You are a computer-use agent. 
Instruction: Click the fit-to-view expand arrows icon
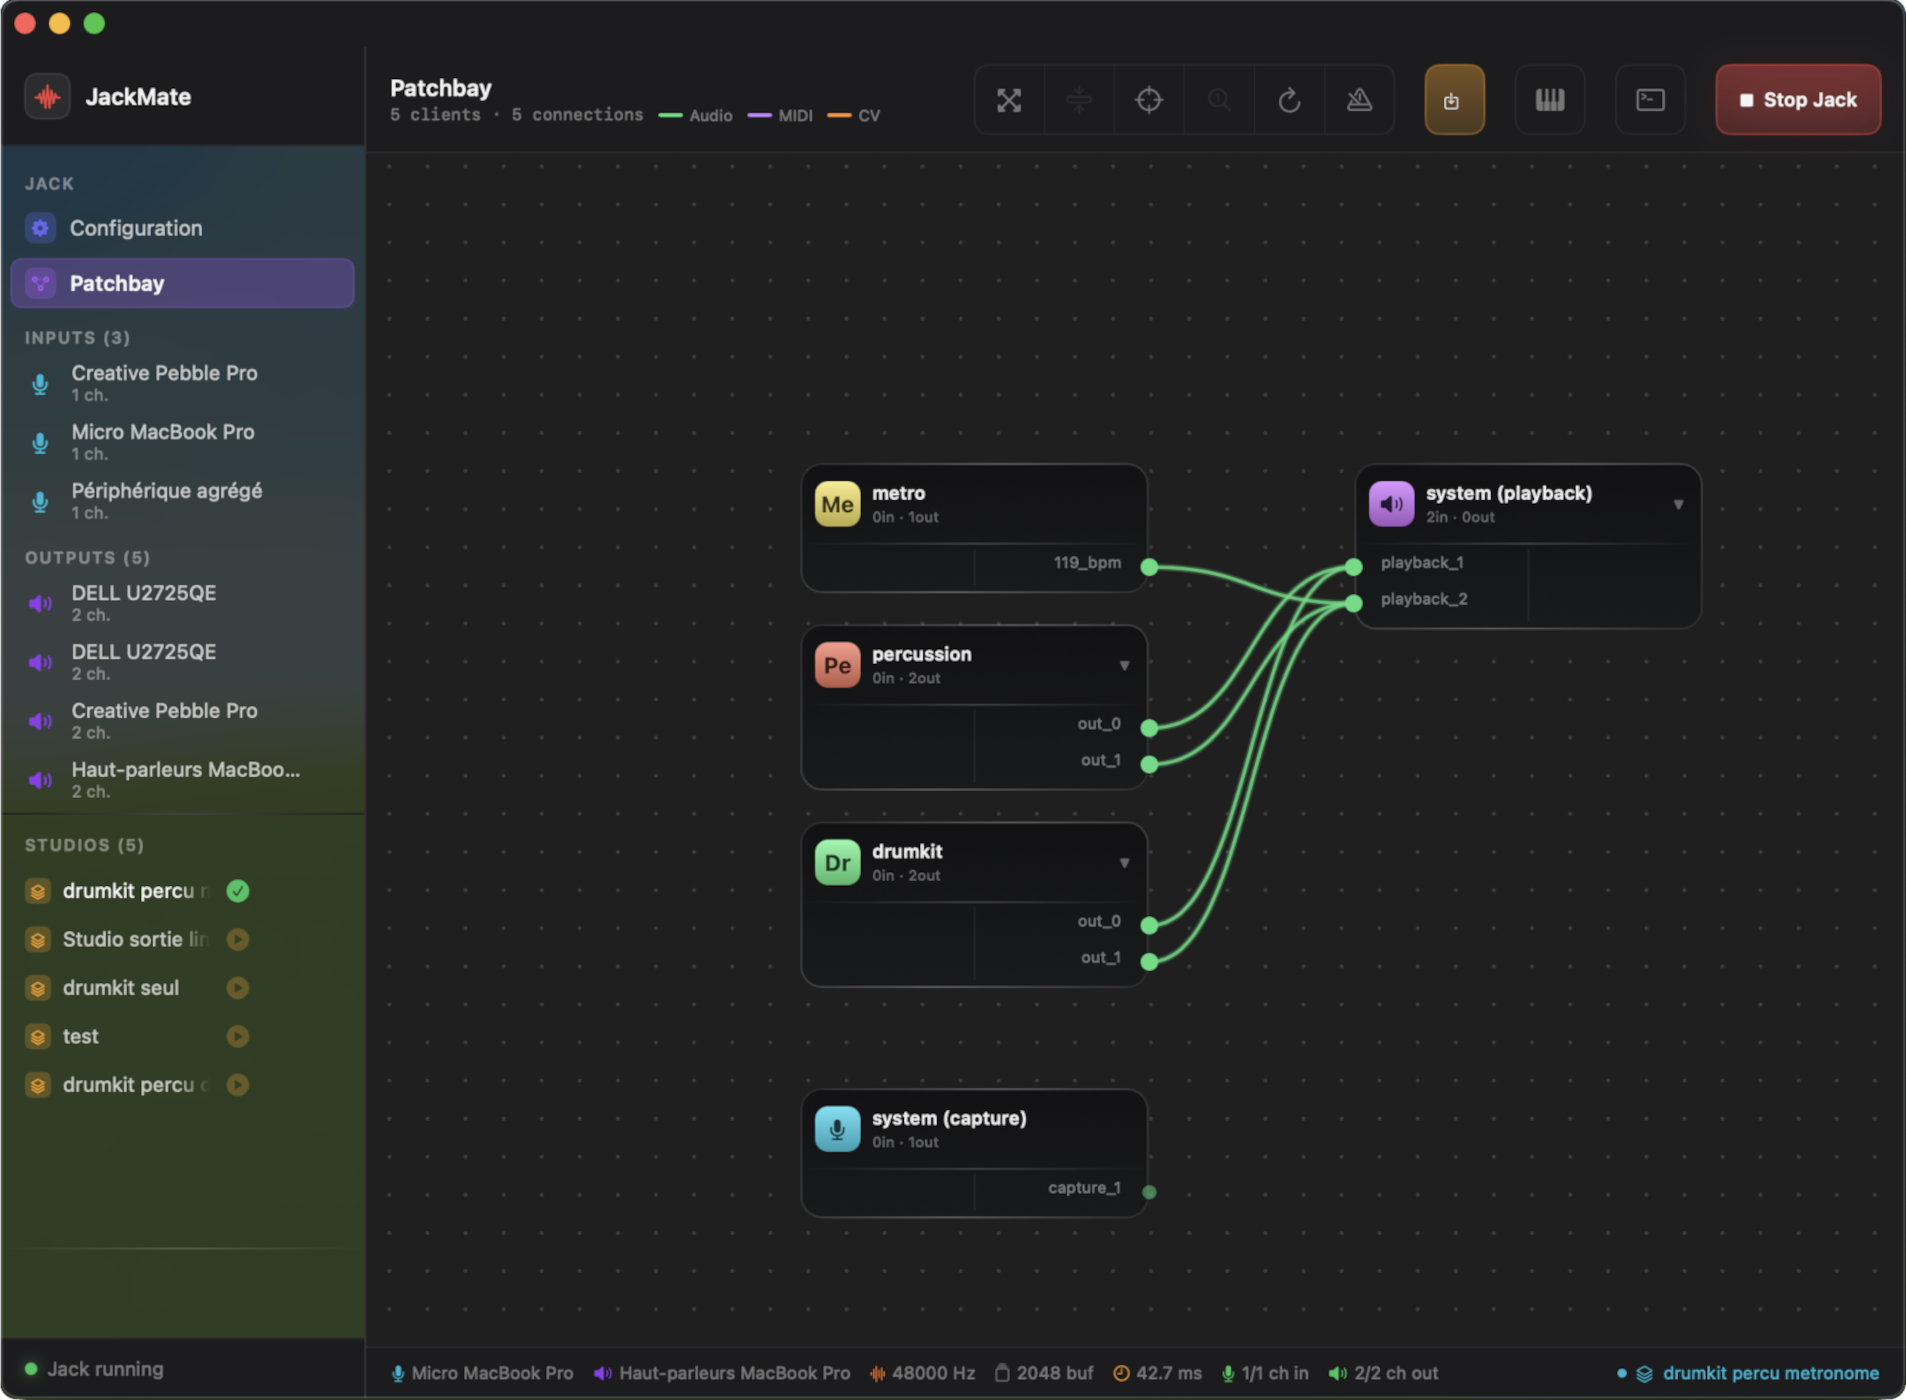point(1008,100)
